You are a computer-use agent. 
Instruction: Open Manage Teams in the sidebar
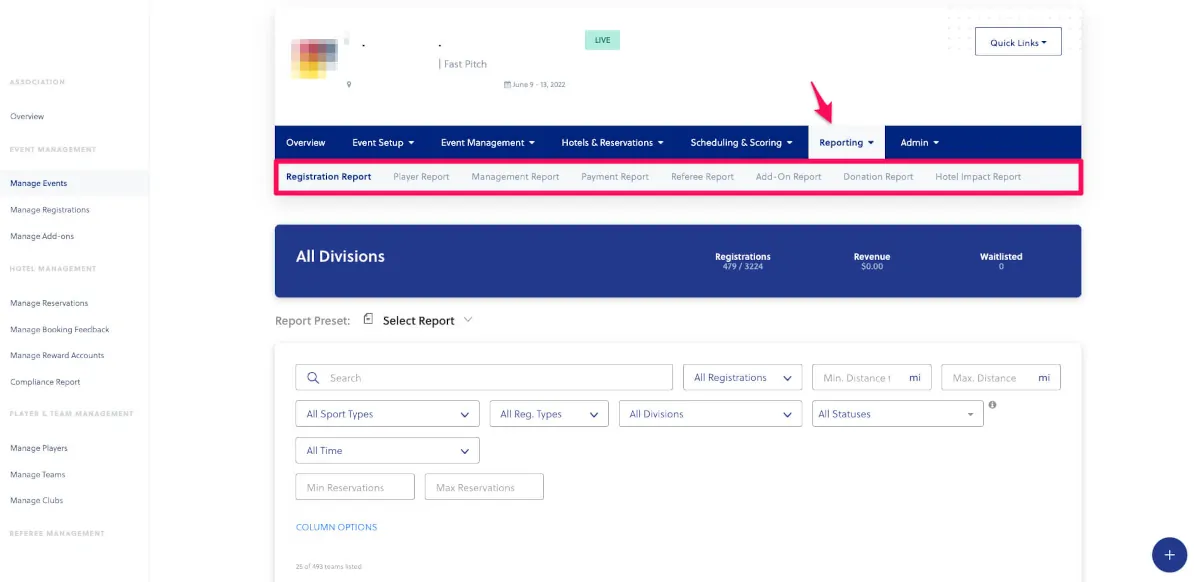point(38,474)
